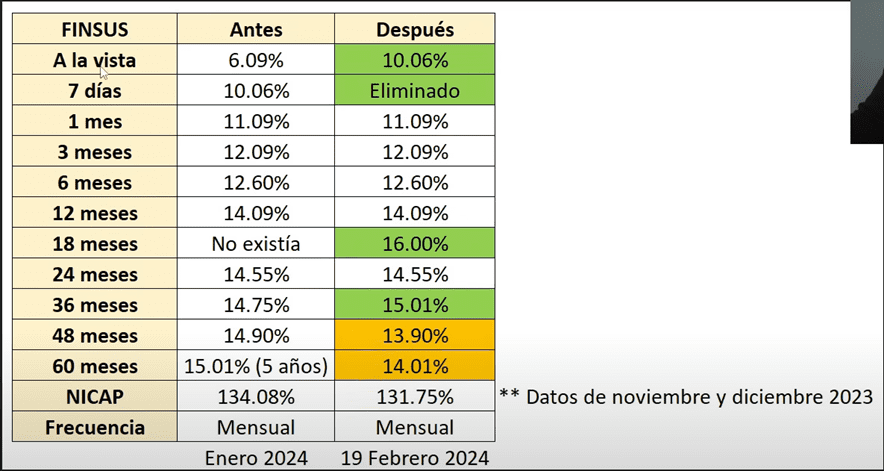Click the green 16.00% cell
The image size is (884, 471).
click(x=415, y=243)
